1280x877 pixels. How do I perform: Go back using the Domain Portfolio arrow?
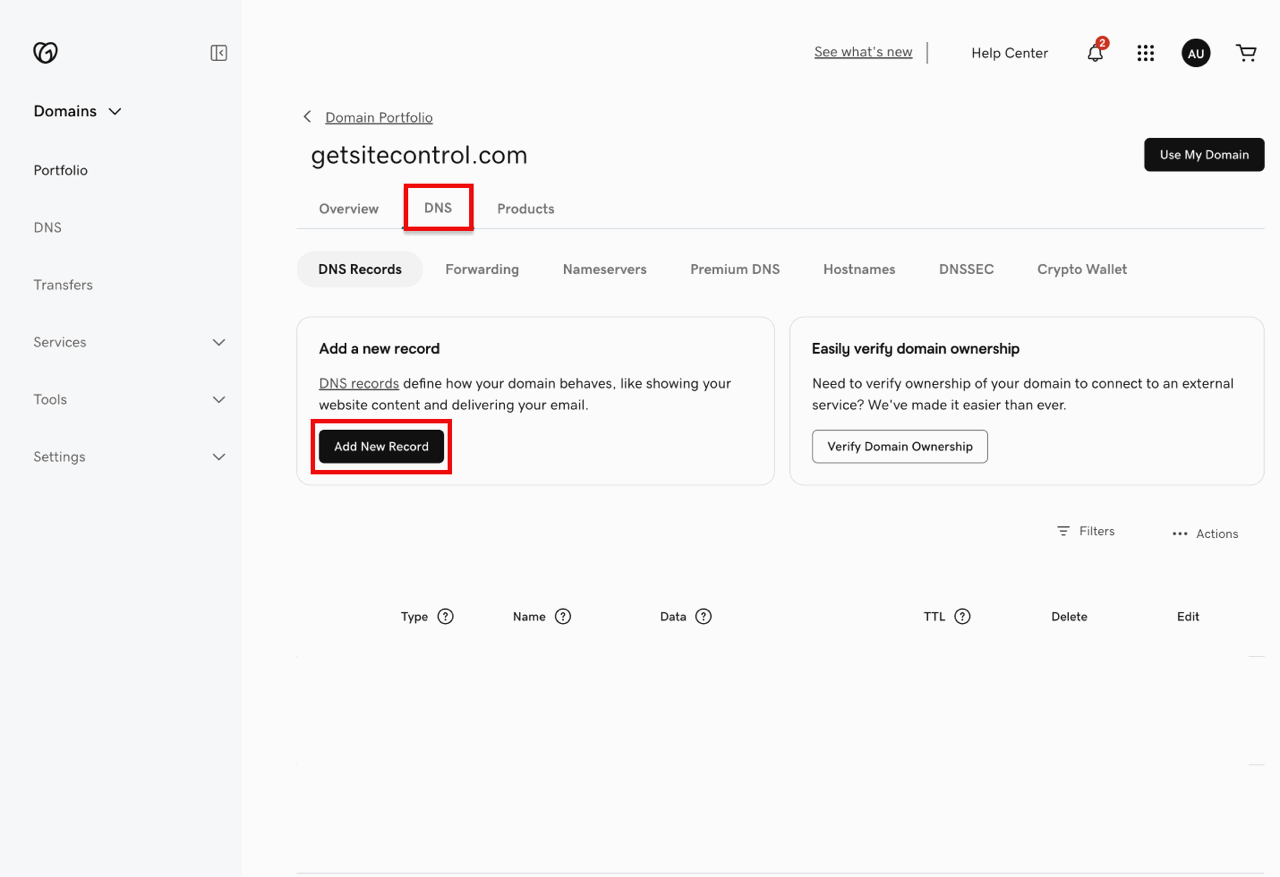pos(308,117)
